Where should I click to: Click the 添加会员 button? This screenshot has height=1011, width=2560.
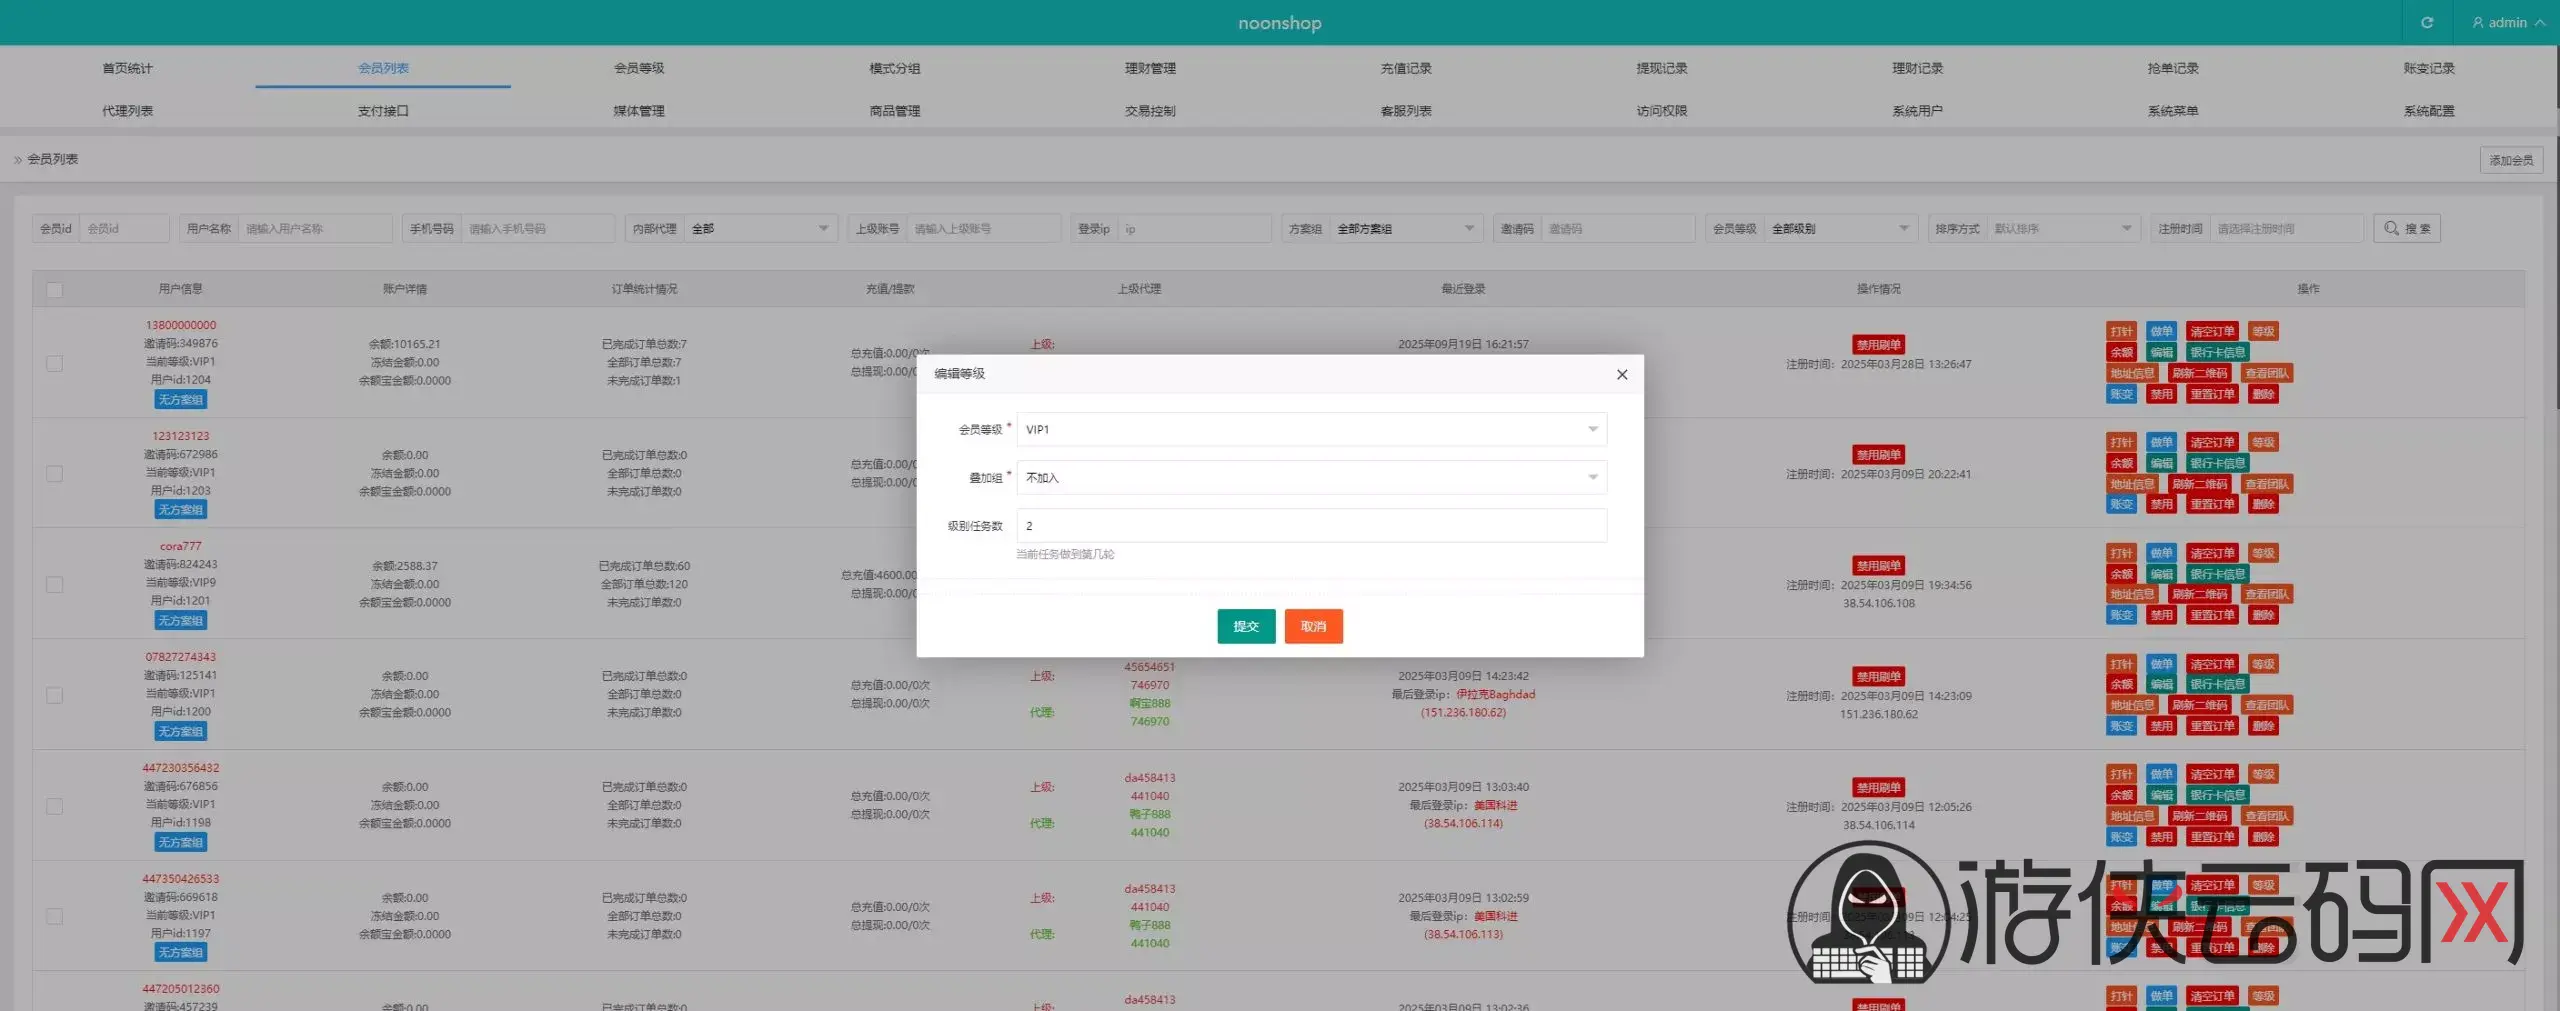tap(2511, 160)
